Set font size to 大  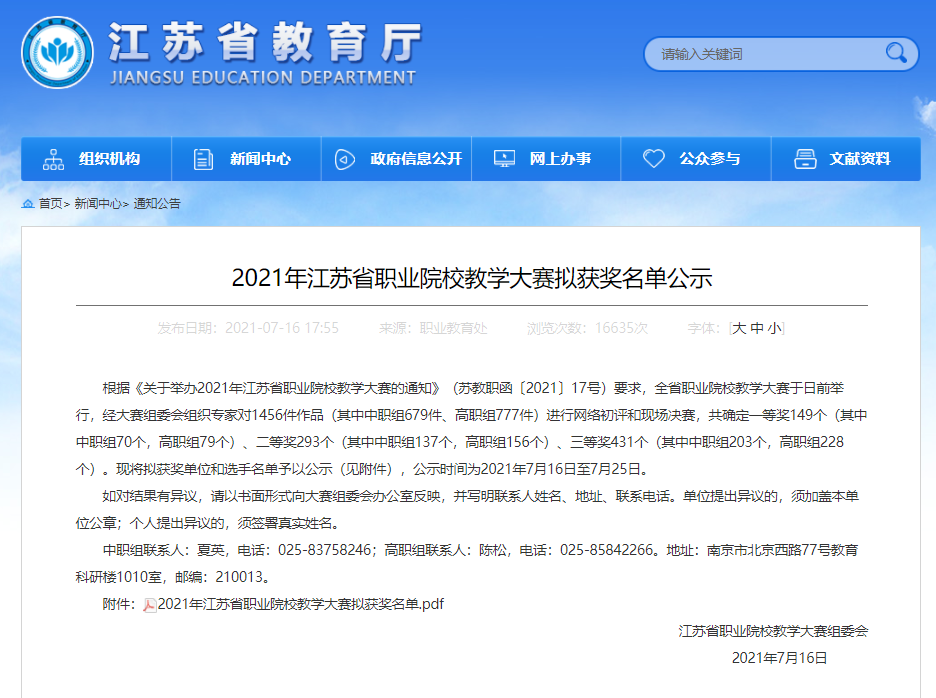[x=738, y=328]
